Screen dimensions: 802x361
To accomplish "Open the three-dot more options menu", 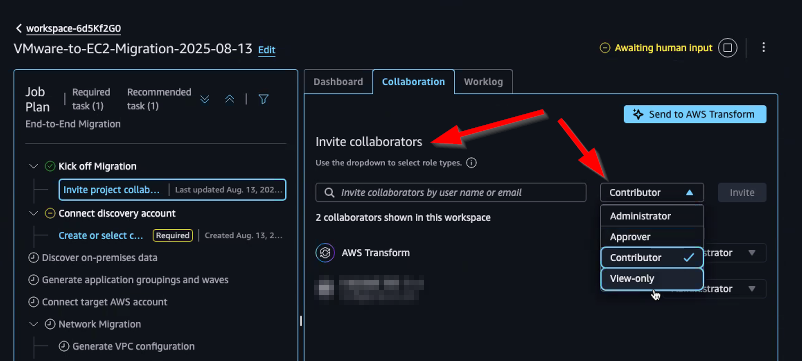I will point(764,48).
